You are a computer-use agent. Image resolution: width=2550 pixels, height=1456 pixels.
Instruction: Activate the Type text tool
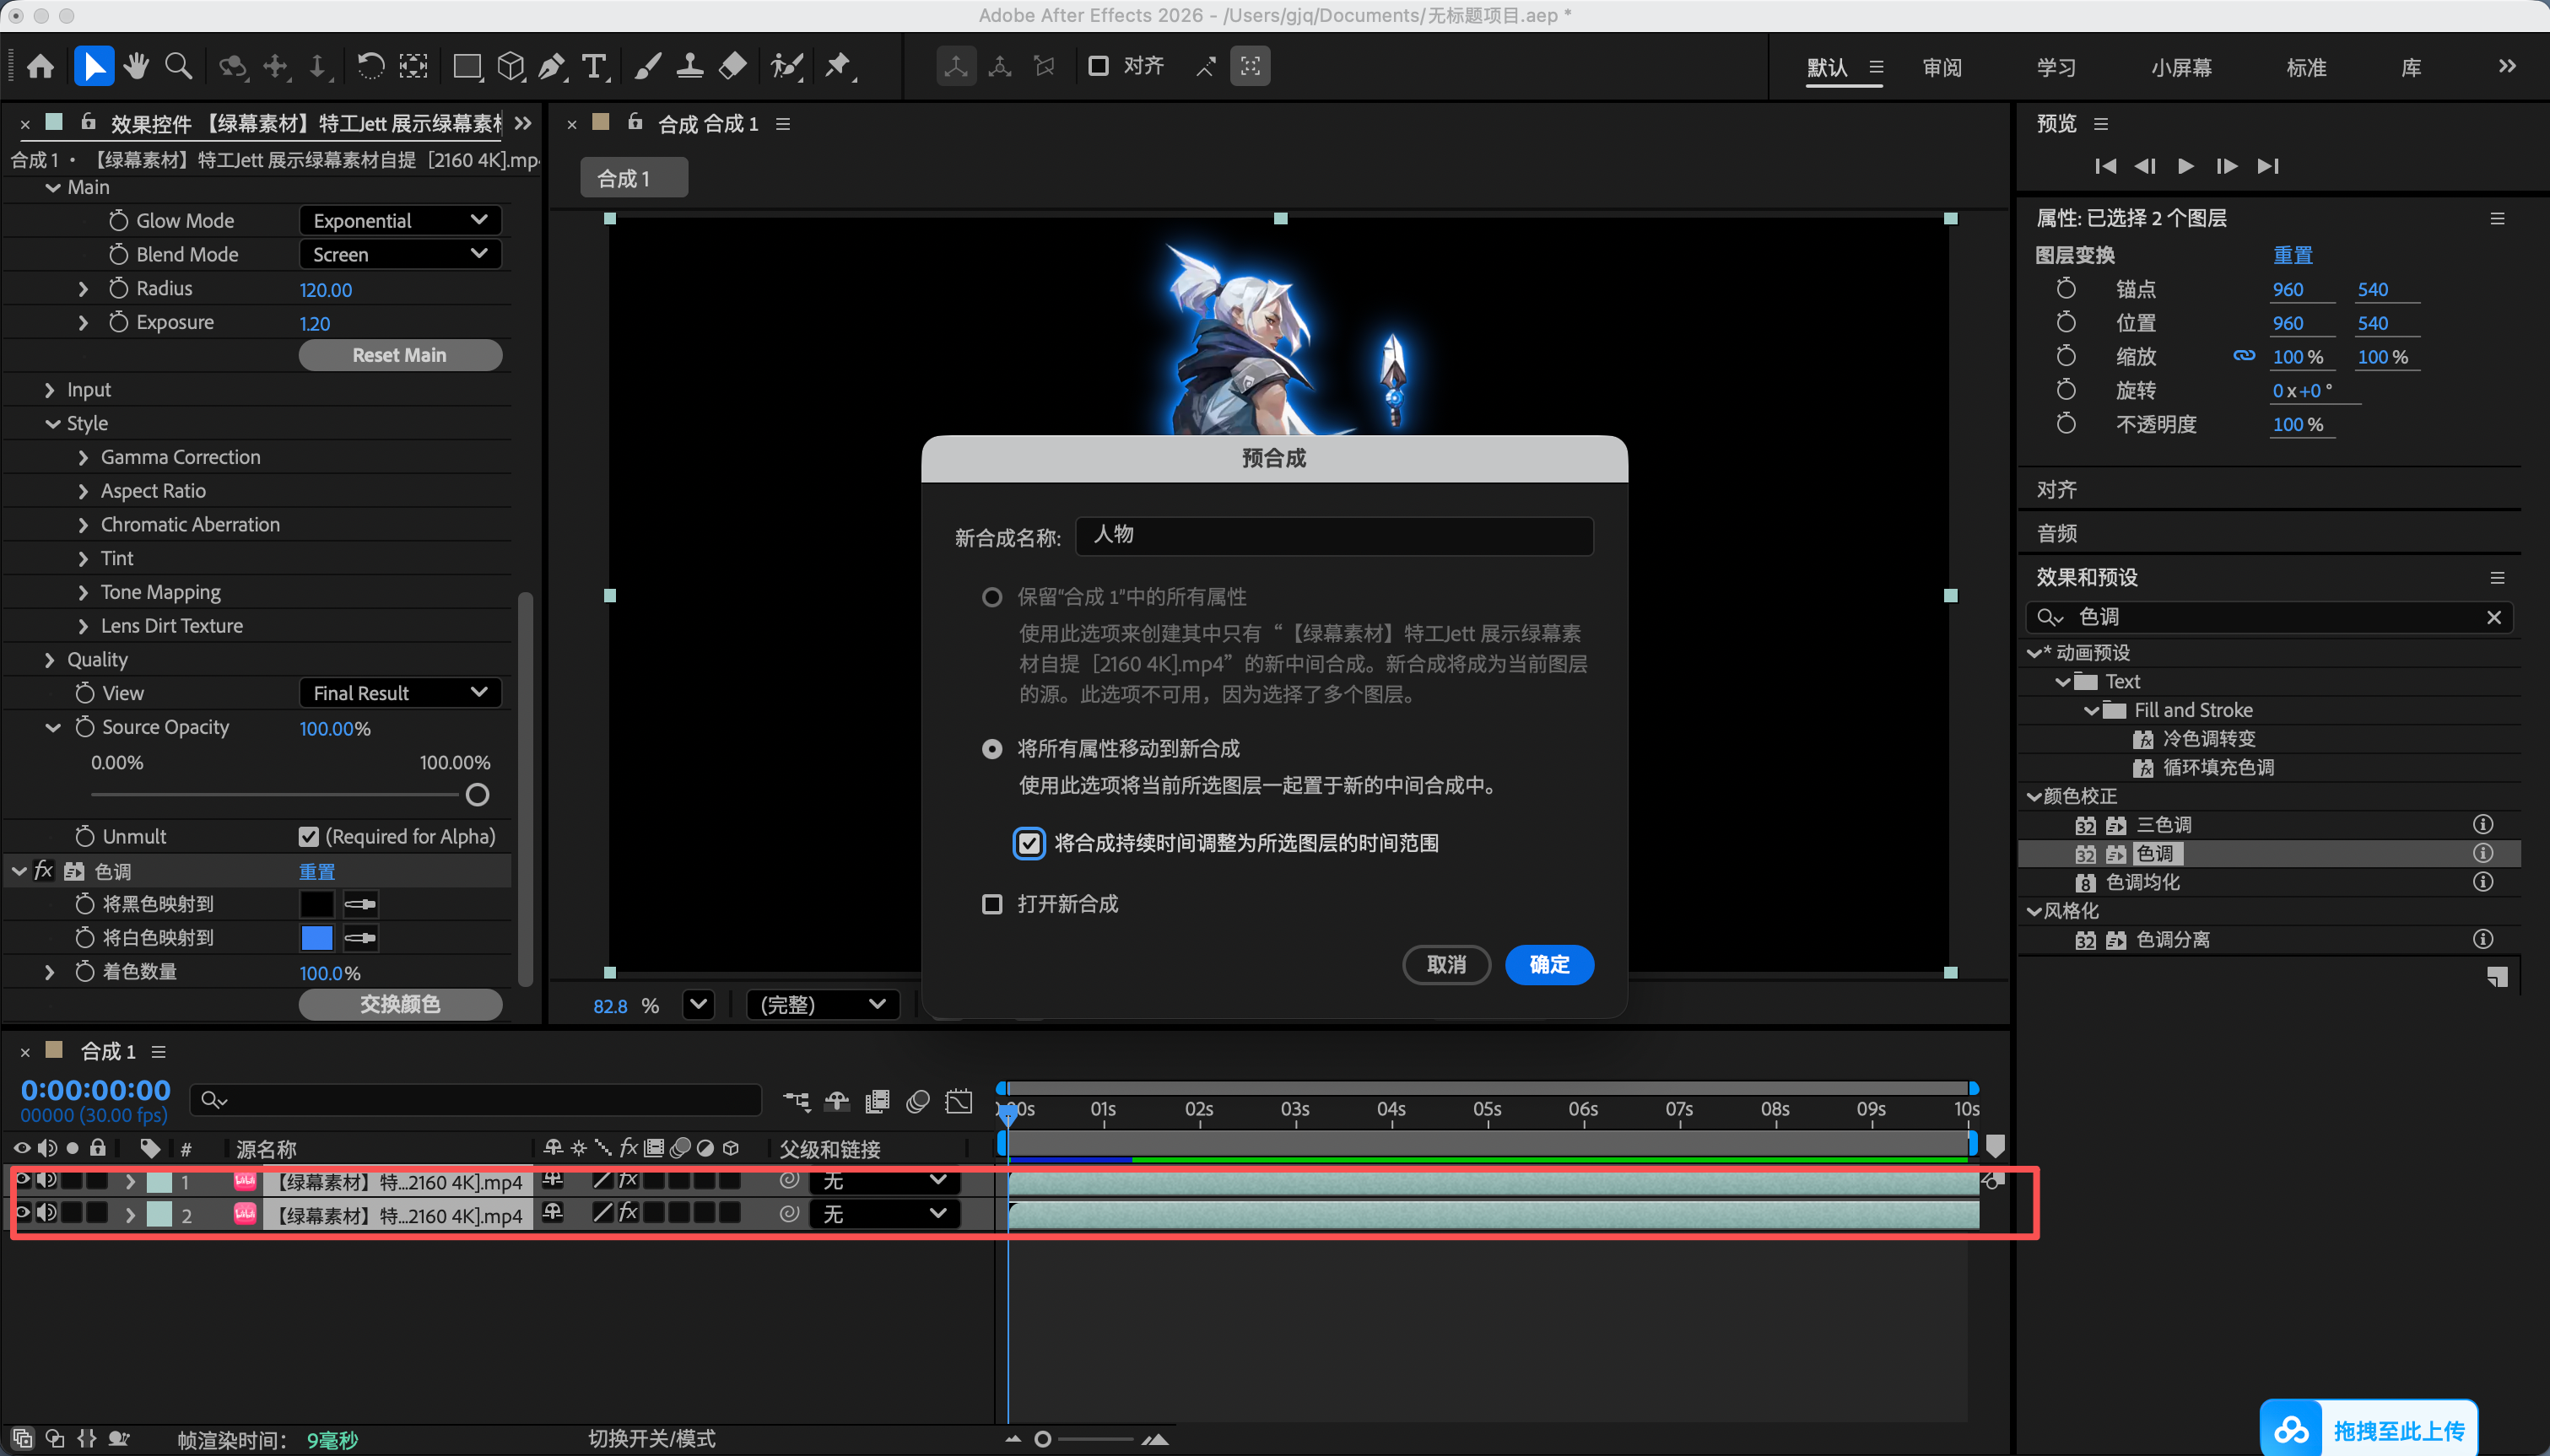pyautogui.click(x=595, y=67)
